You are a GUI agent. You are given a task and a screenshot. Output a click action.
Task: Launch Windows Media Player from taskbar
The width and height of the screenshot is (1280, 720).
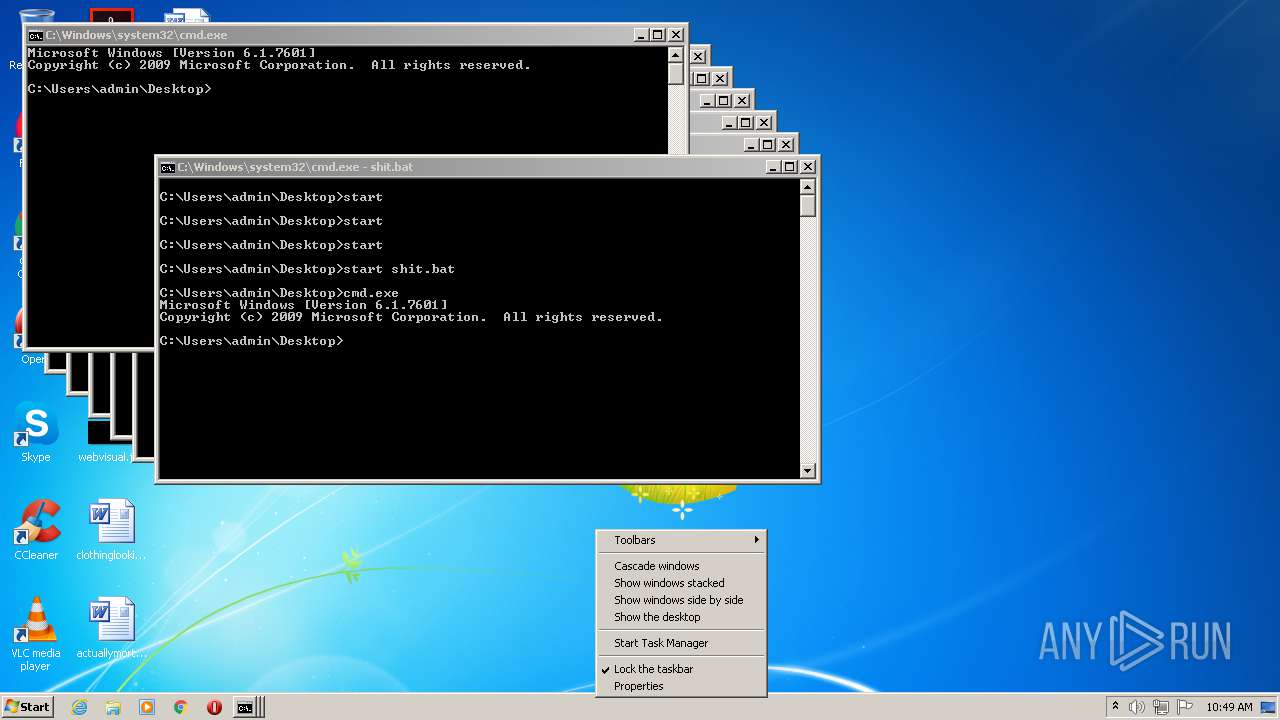tap(147, 707)
